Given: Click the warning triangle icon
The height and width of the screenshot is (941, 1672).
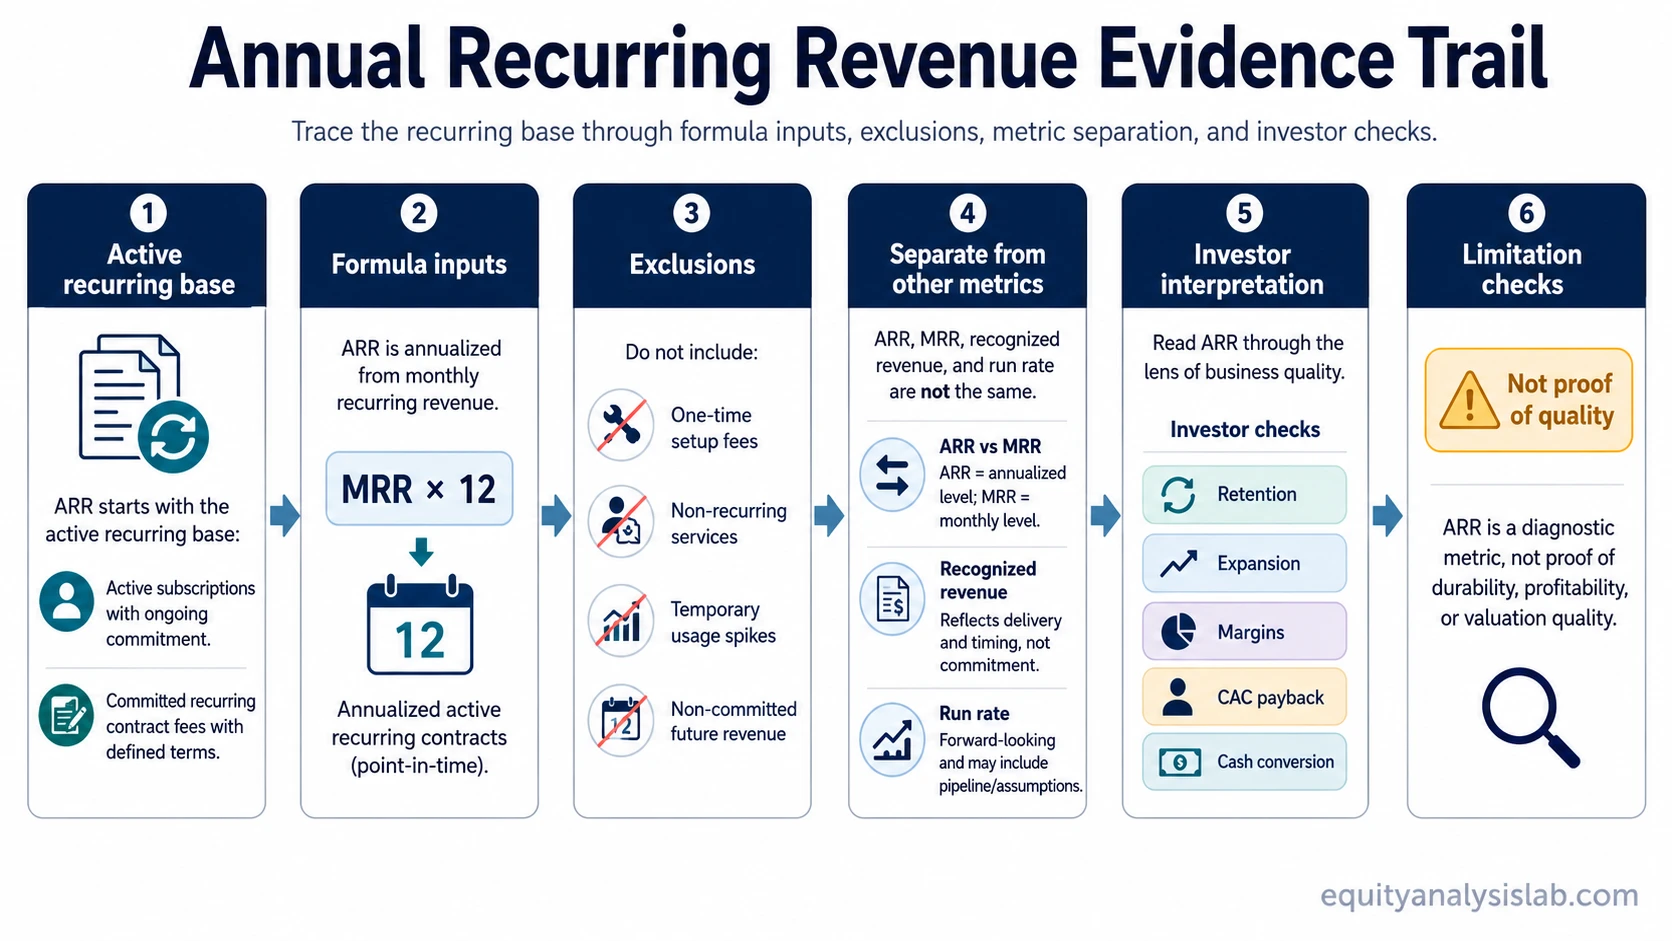Looking at the screenshot, I should coord(1469,400).
